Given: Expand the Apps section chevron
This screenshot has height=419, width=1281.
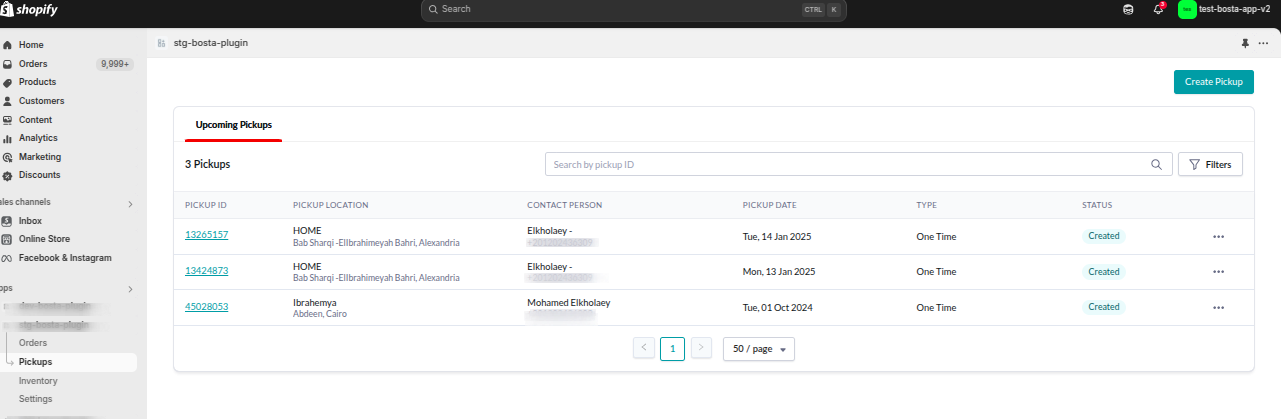Looking at the screenshot, I should 130,288.
